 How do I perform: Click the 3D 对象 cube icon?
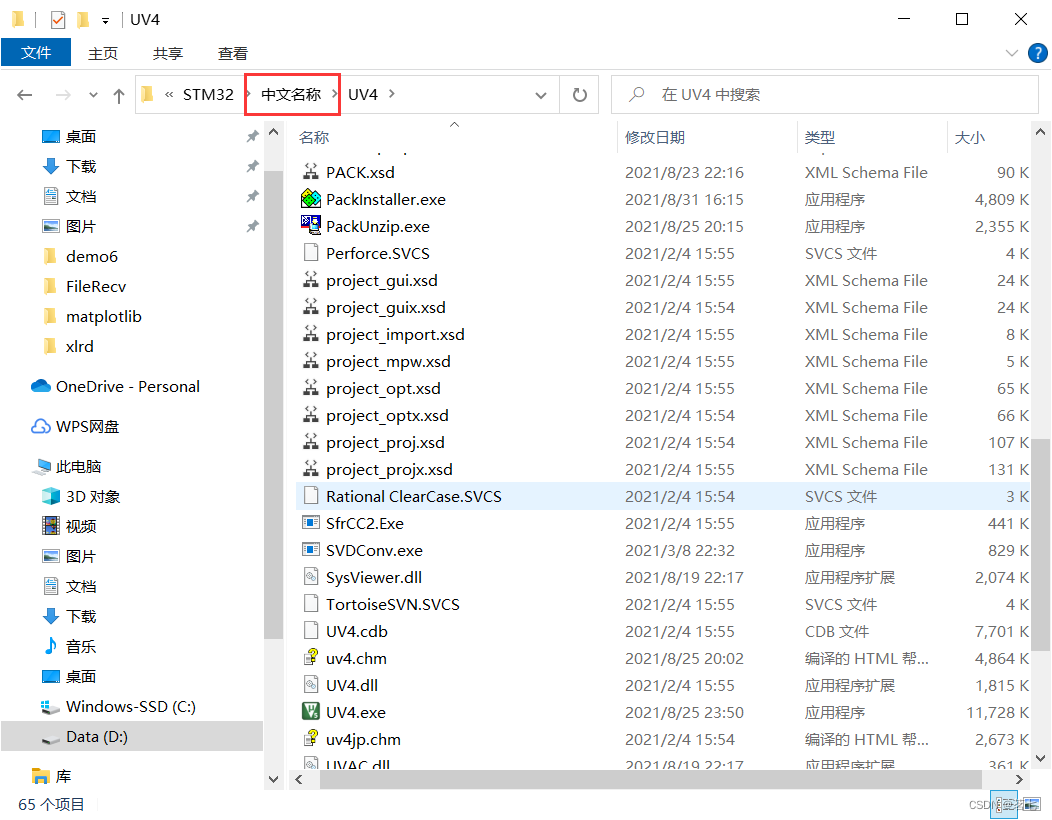tap(50, 496)
